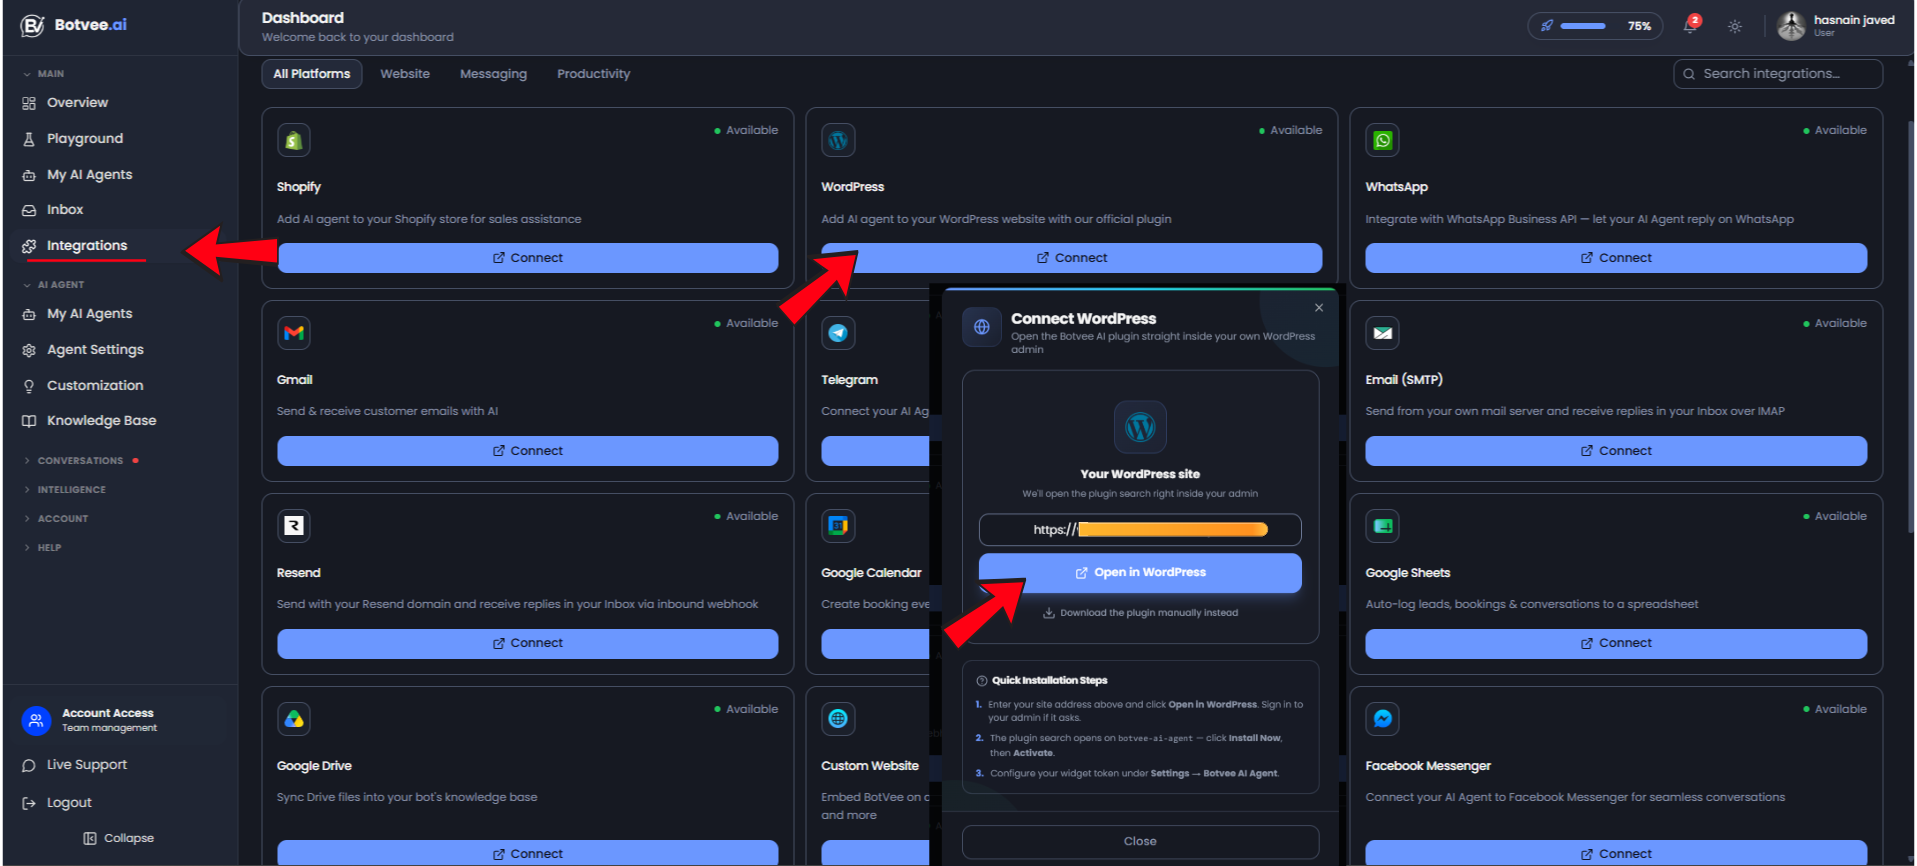Toggle light/dark theme sun icon
1917x866 pixels.
(x=1735, y=26)
